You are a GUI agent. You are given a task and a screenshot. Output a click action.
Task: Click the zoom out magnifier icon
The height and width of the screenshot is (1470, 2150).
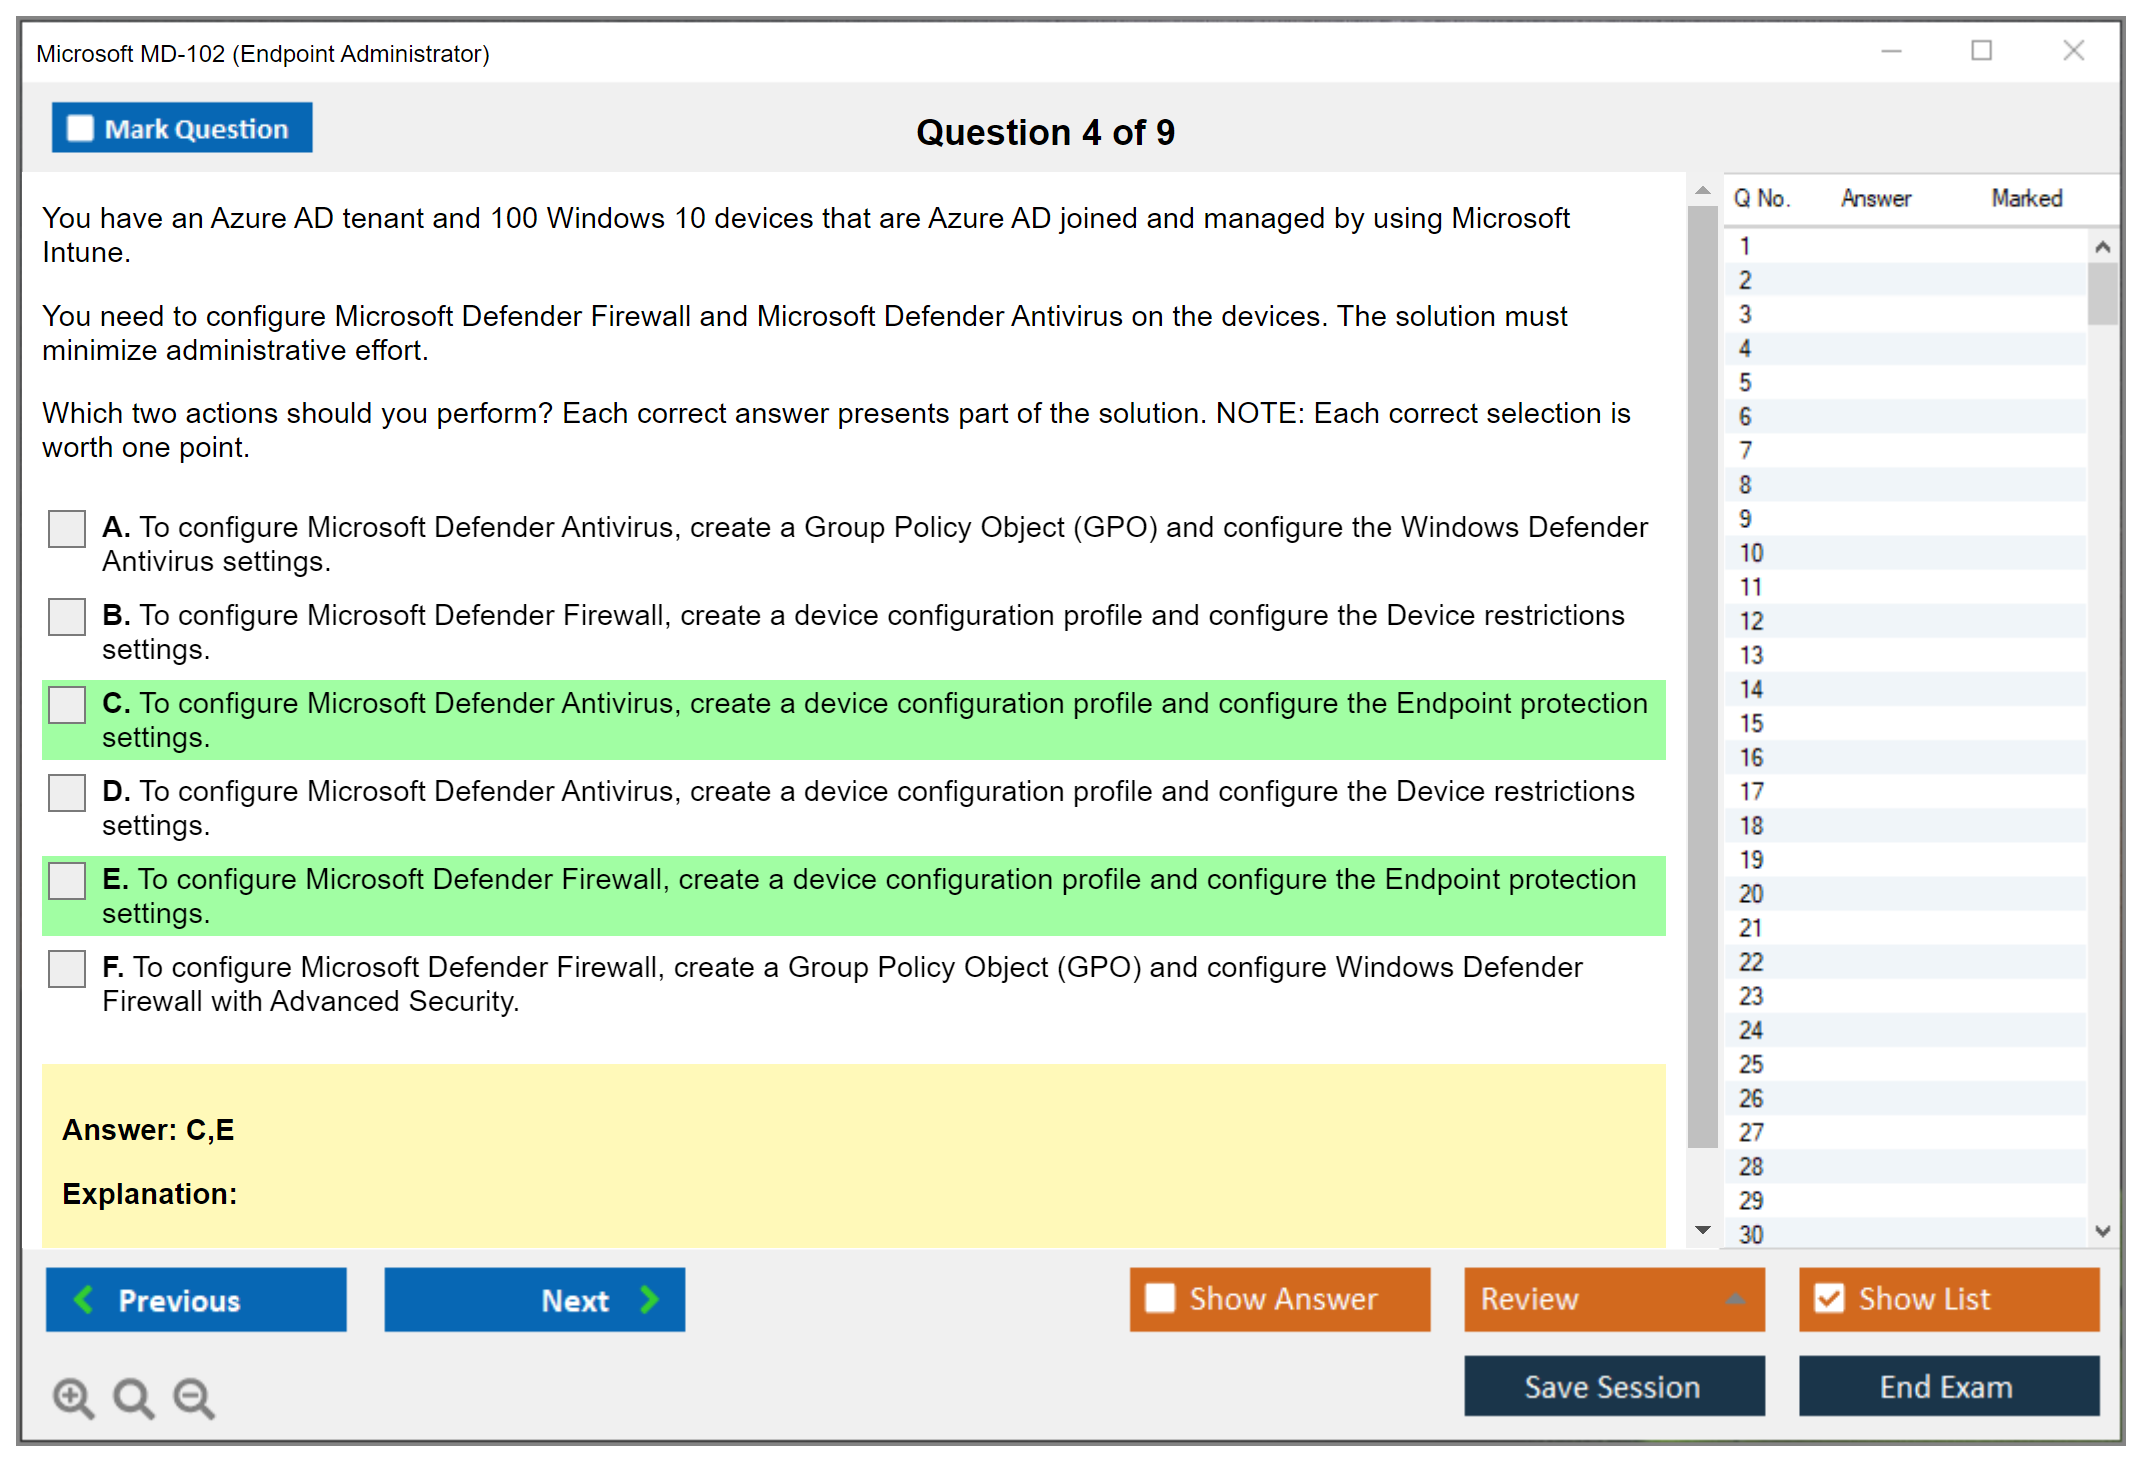pos(194,1397)
